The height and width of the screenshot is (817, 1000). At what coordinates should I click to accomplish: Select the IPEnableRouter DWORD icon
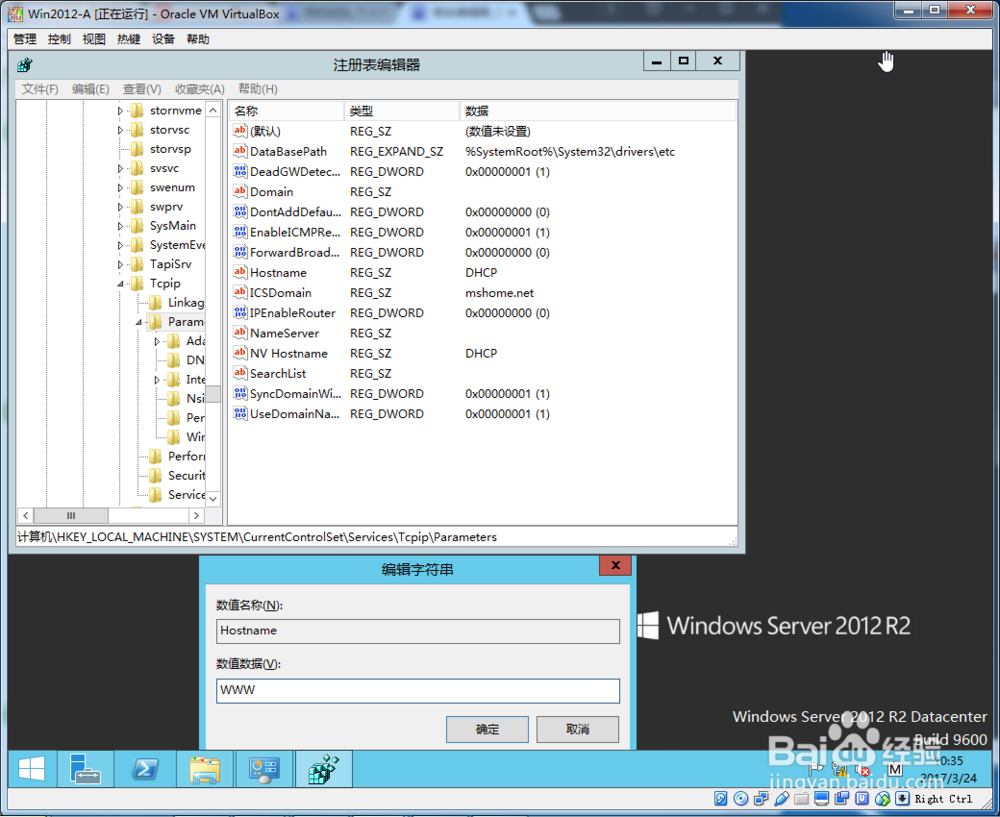pos(240,313)
